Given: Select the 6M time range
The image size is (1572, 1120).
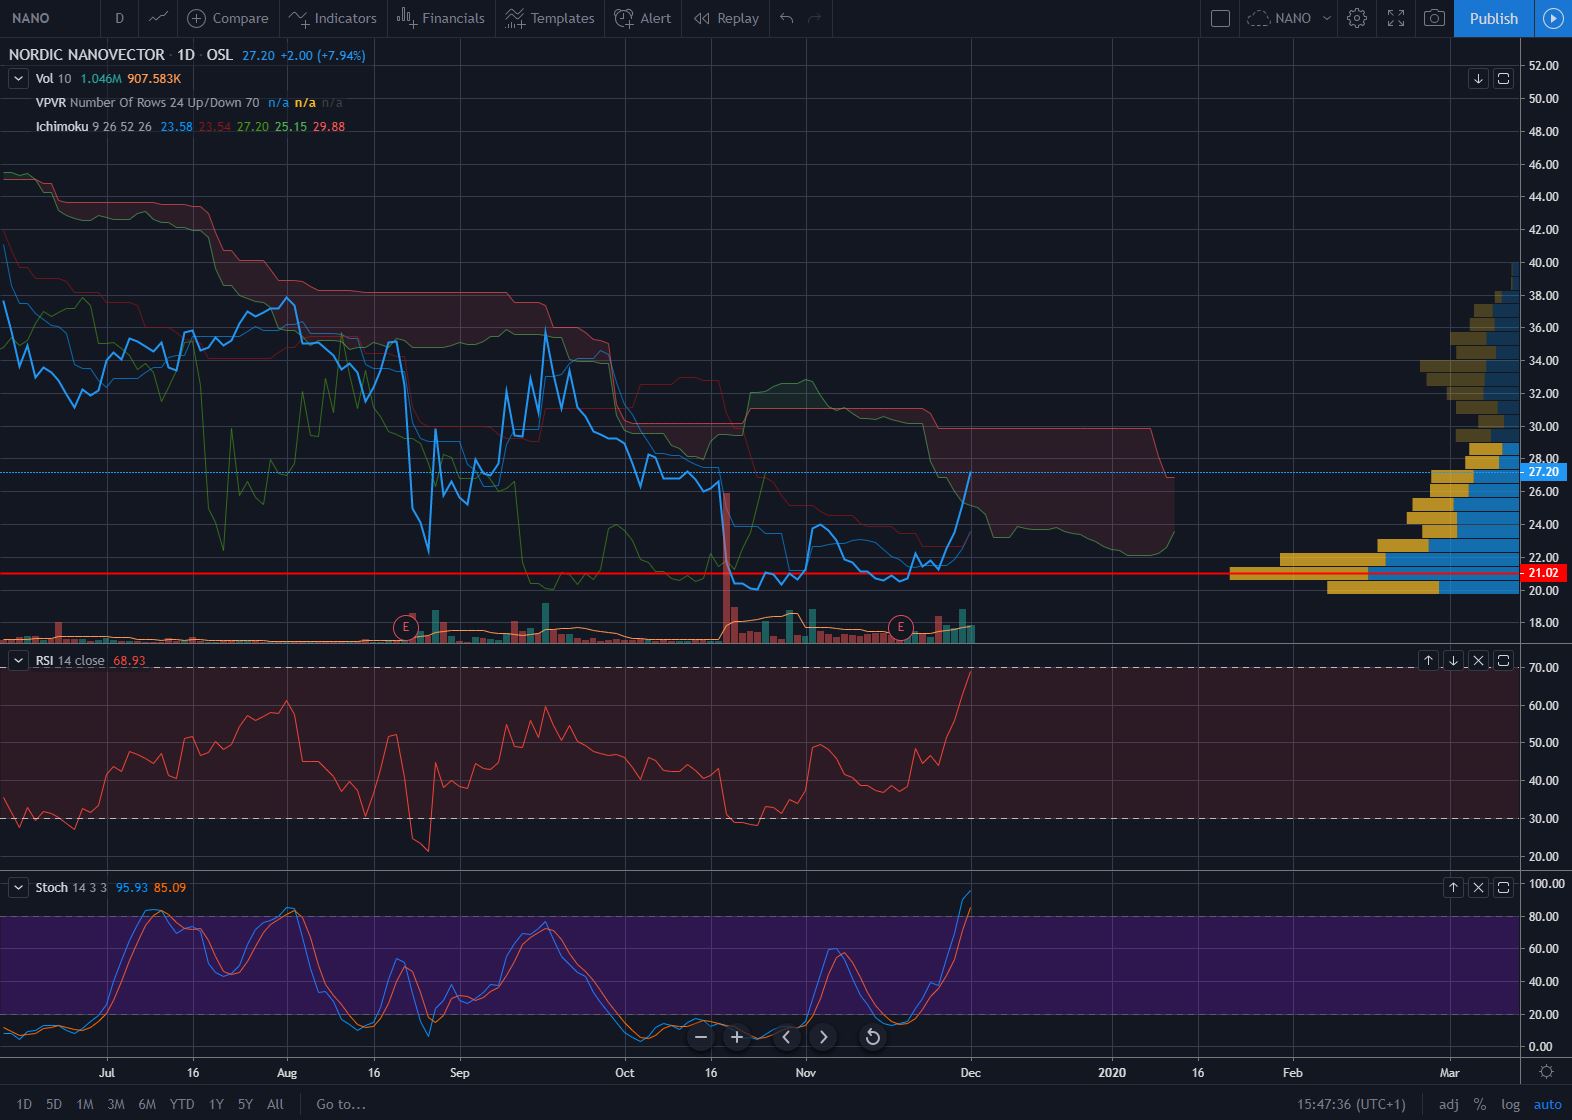Looking at the screenshot, I should pos(147,1104).
